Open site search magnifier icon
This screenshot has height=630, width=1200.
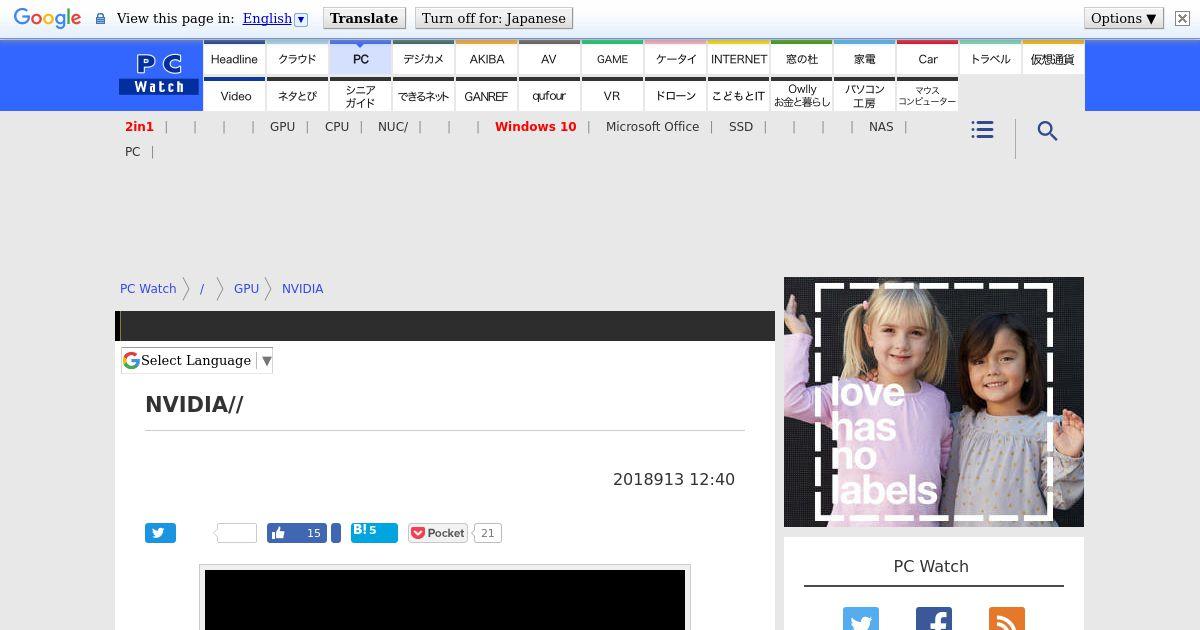1047,131
